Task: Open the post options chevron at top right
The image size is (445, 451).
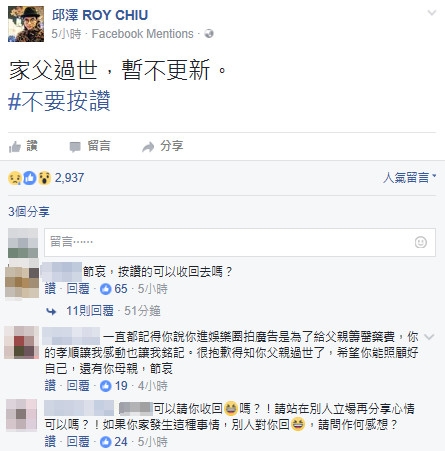Action: 432,13
